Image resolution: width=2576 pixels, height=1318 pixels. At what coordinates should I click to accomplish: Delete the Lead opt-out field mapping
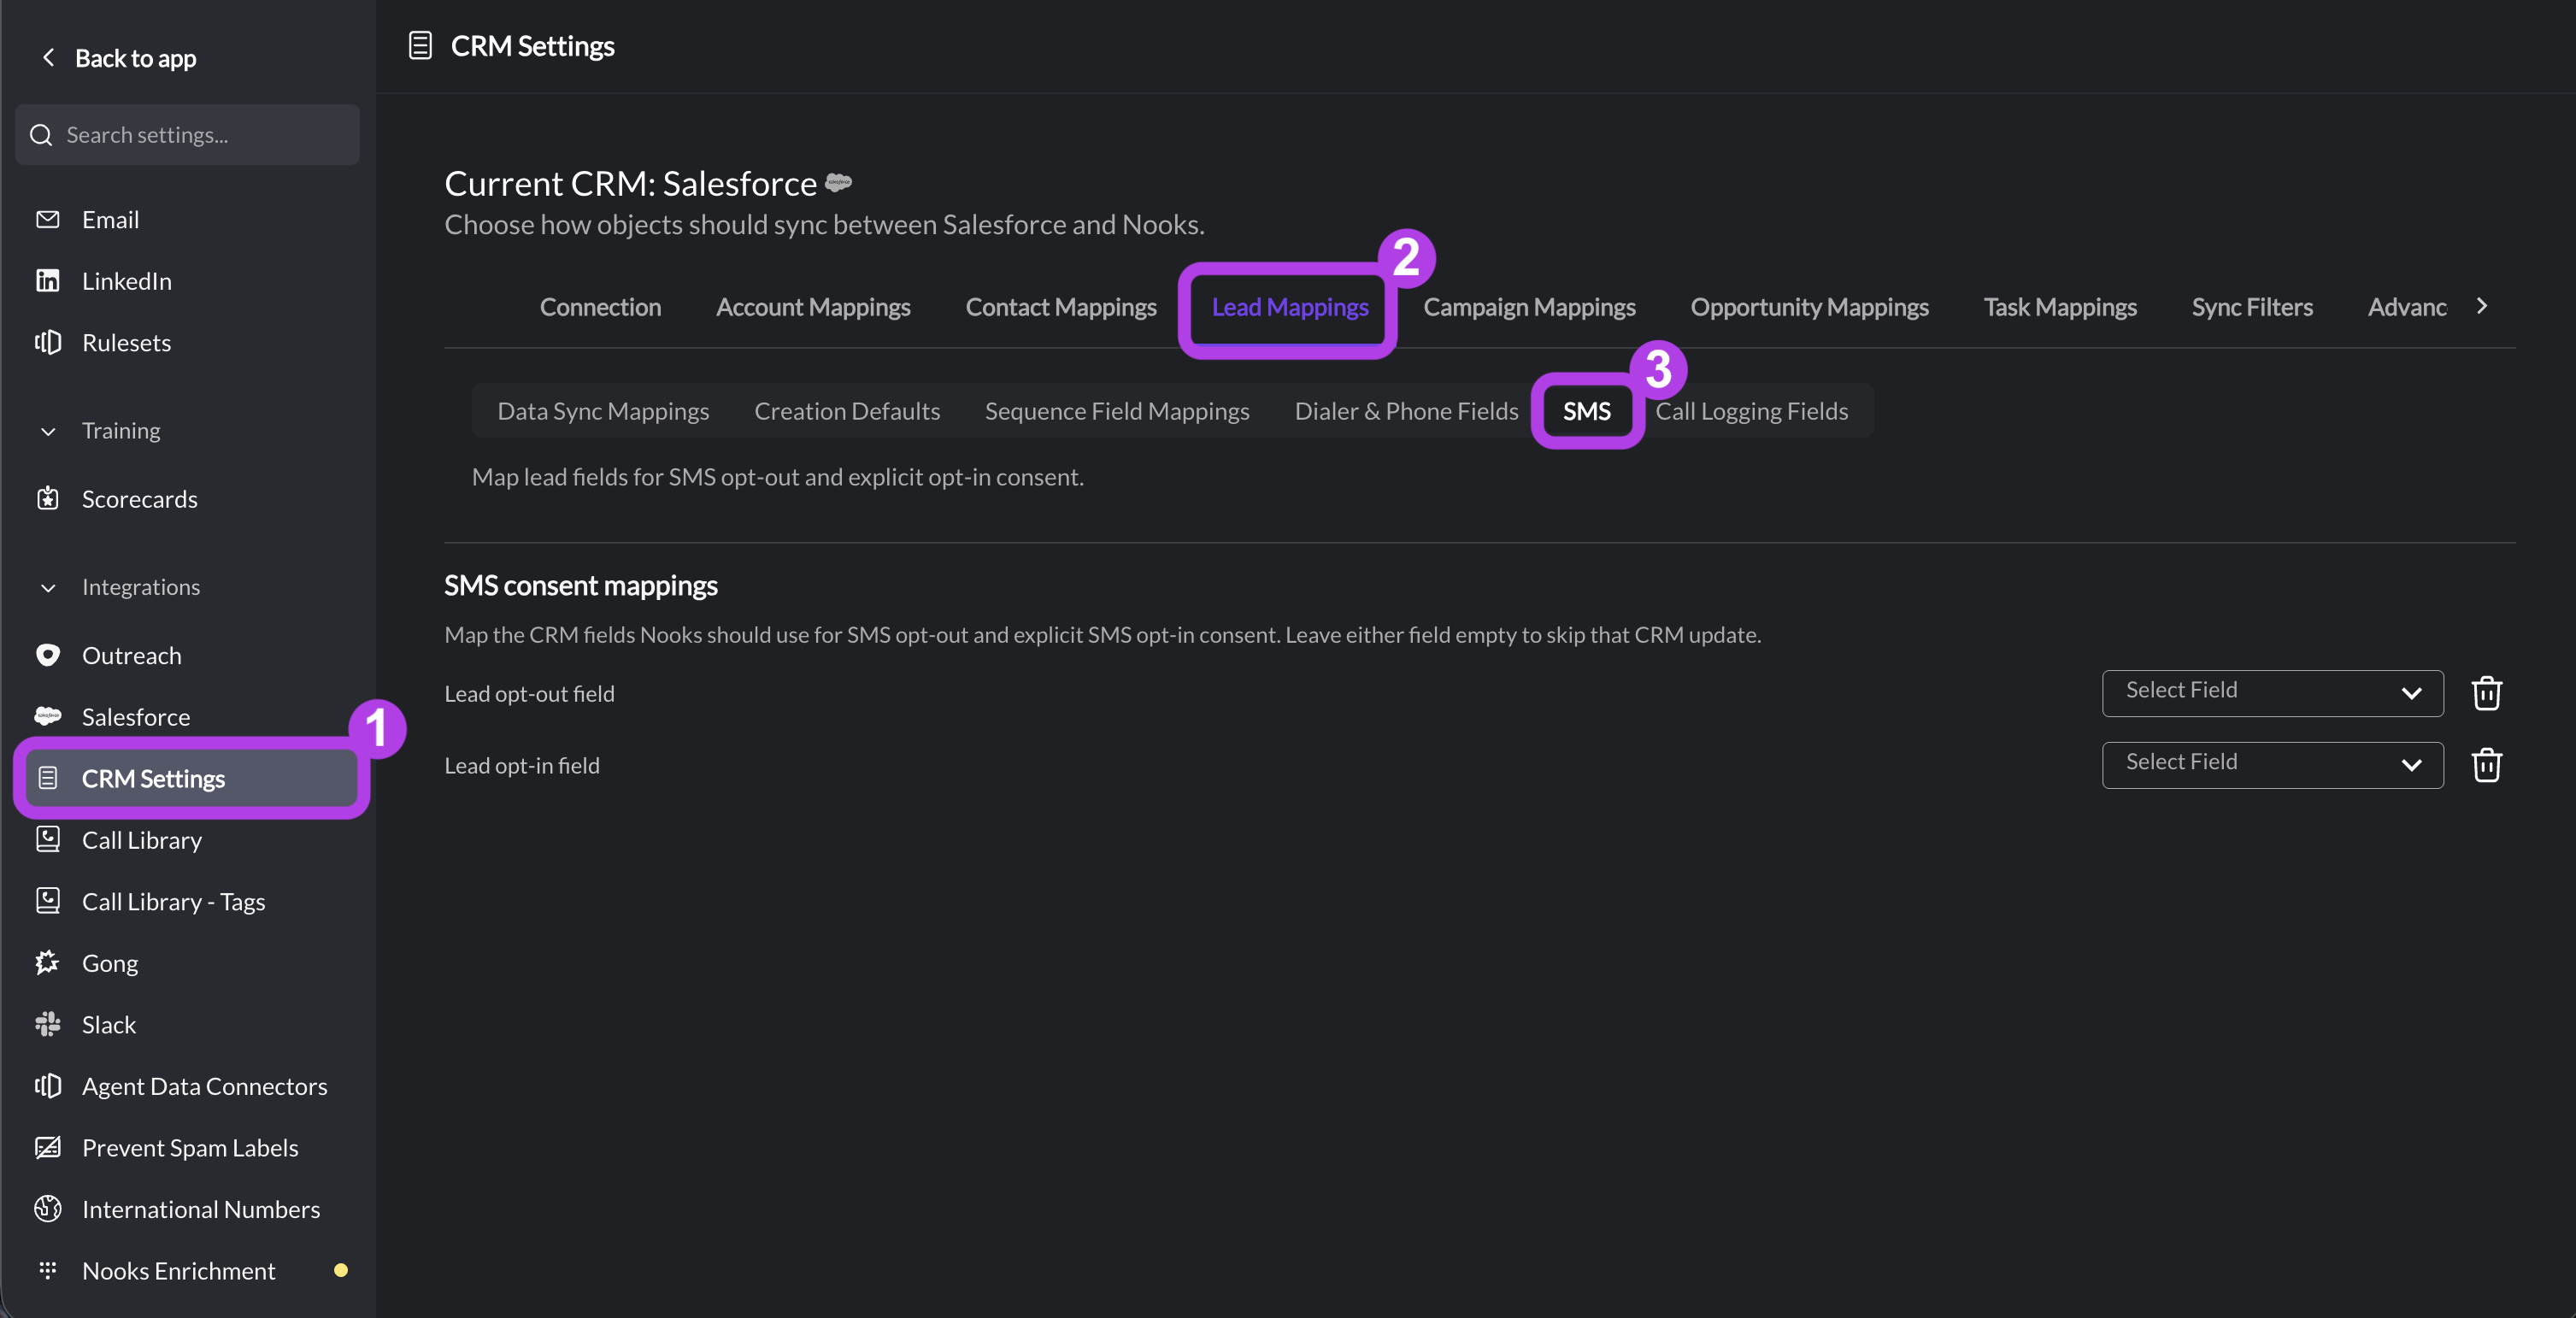click(x=2486, y=693)
